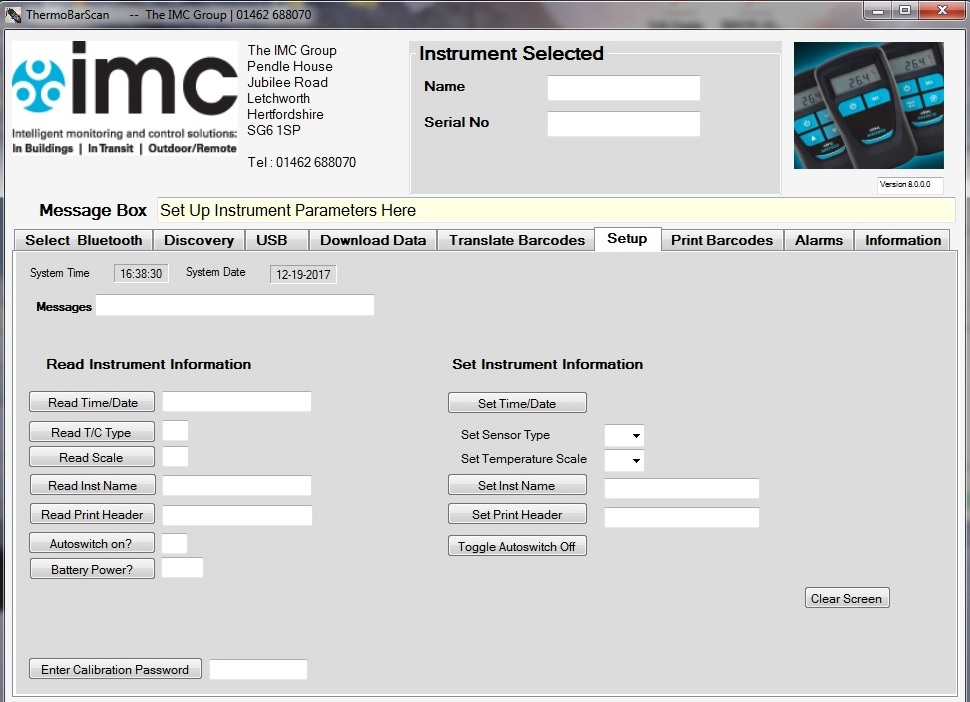Check the Battery Power? button

pos(92,569)
